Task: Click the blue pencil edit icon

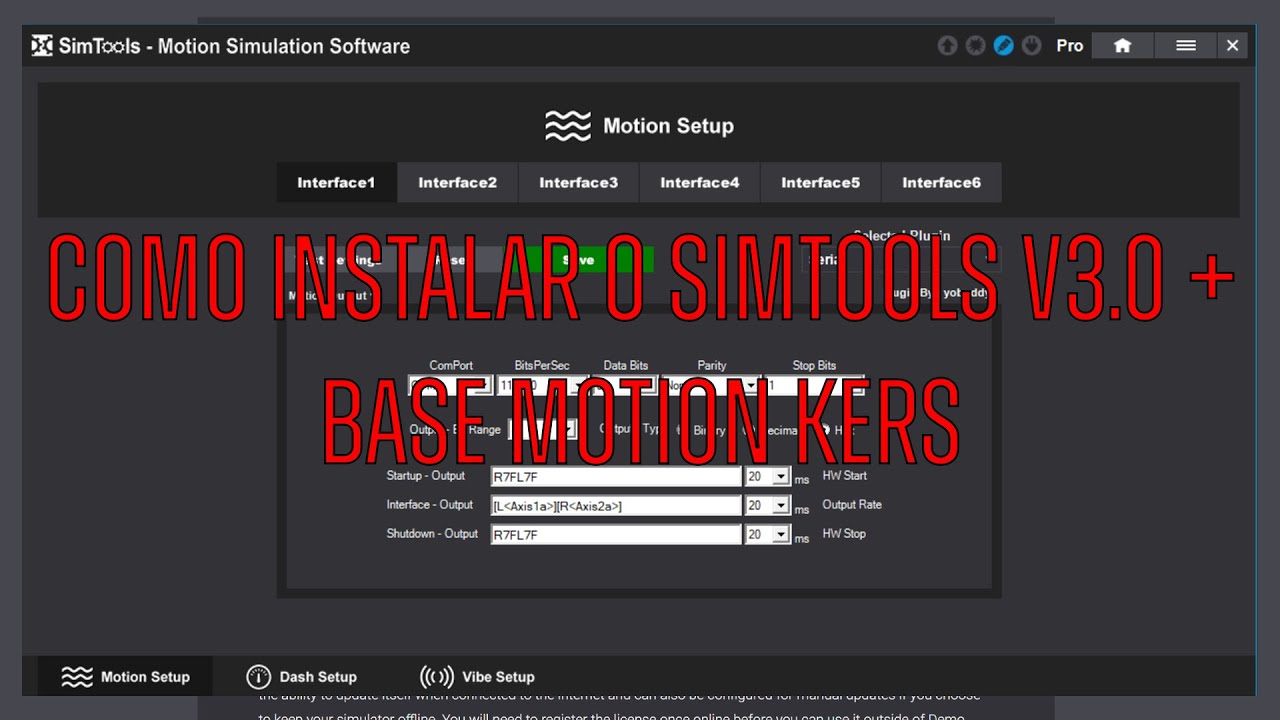Action: pyautogui.click(x=1003, y=46)
